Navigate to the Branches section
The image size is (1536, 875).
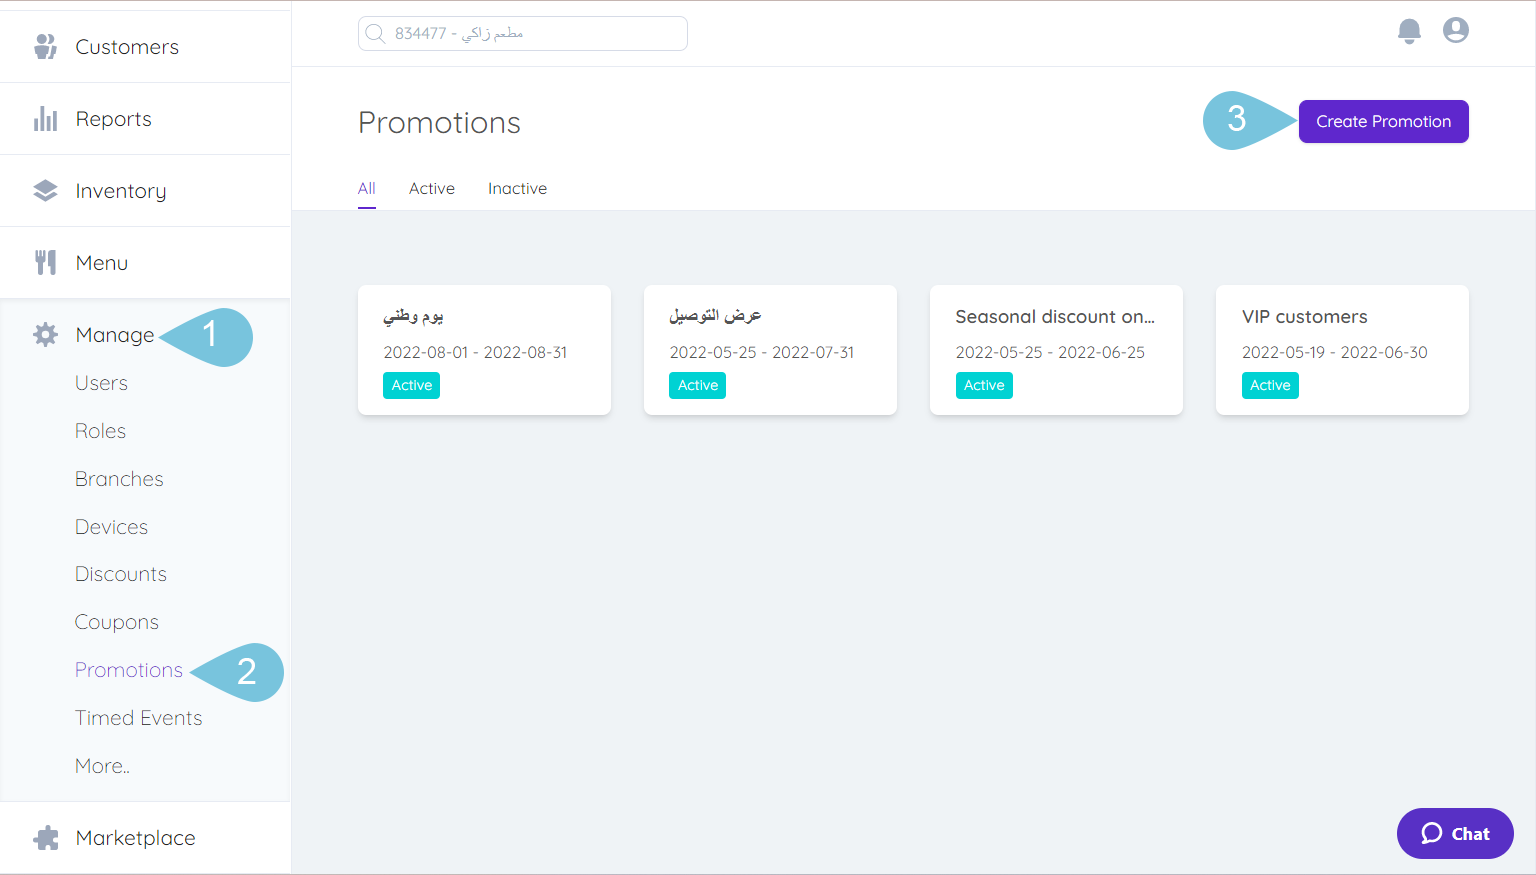point(119,478)
